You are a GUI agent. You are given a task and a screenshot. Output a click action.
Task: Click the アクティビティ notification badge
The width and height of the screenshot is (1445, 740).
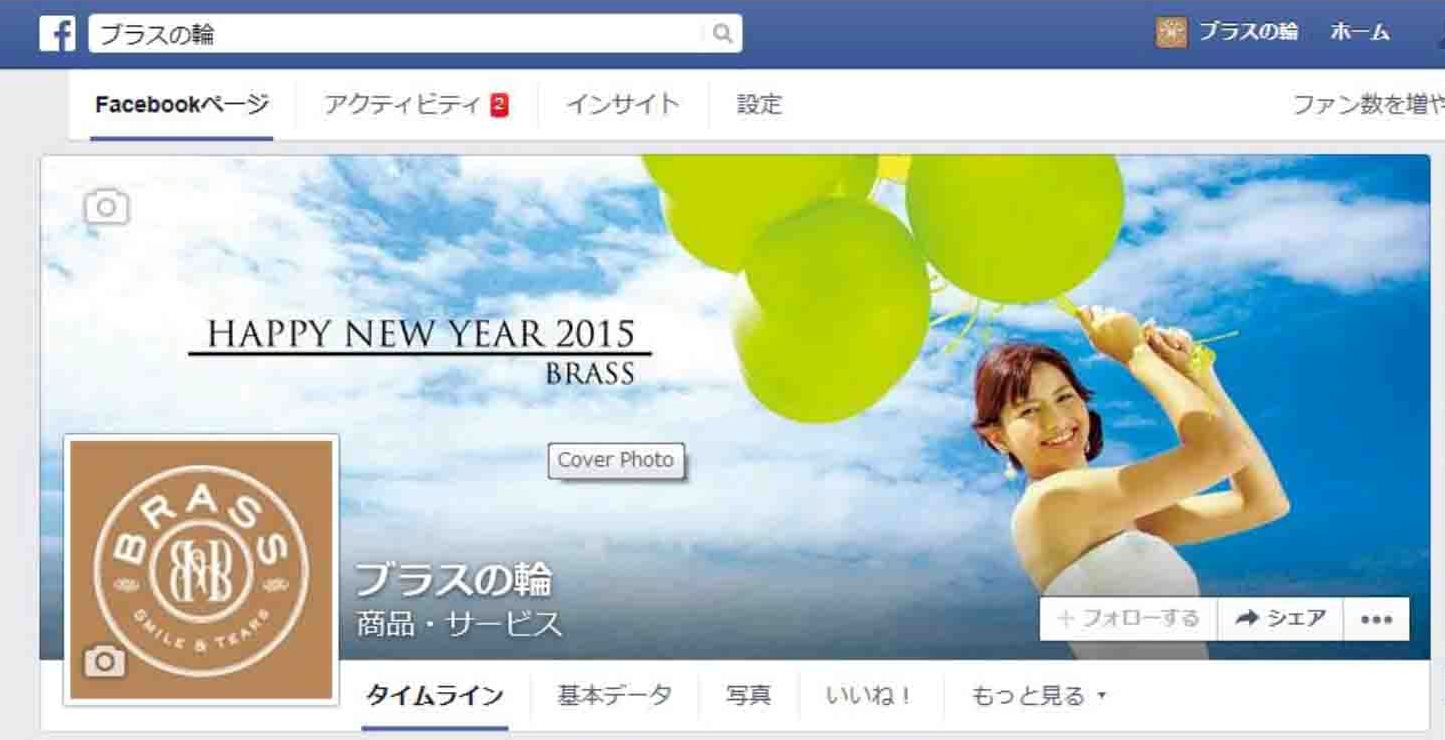coord(500,104)
